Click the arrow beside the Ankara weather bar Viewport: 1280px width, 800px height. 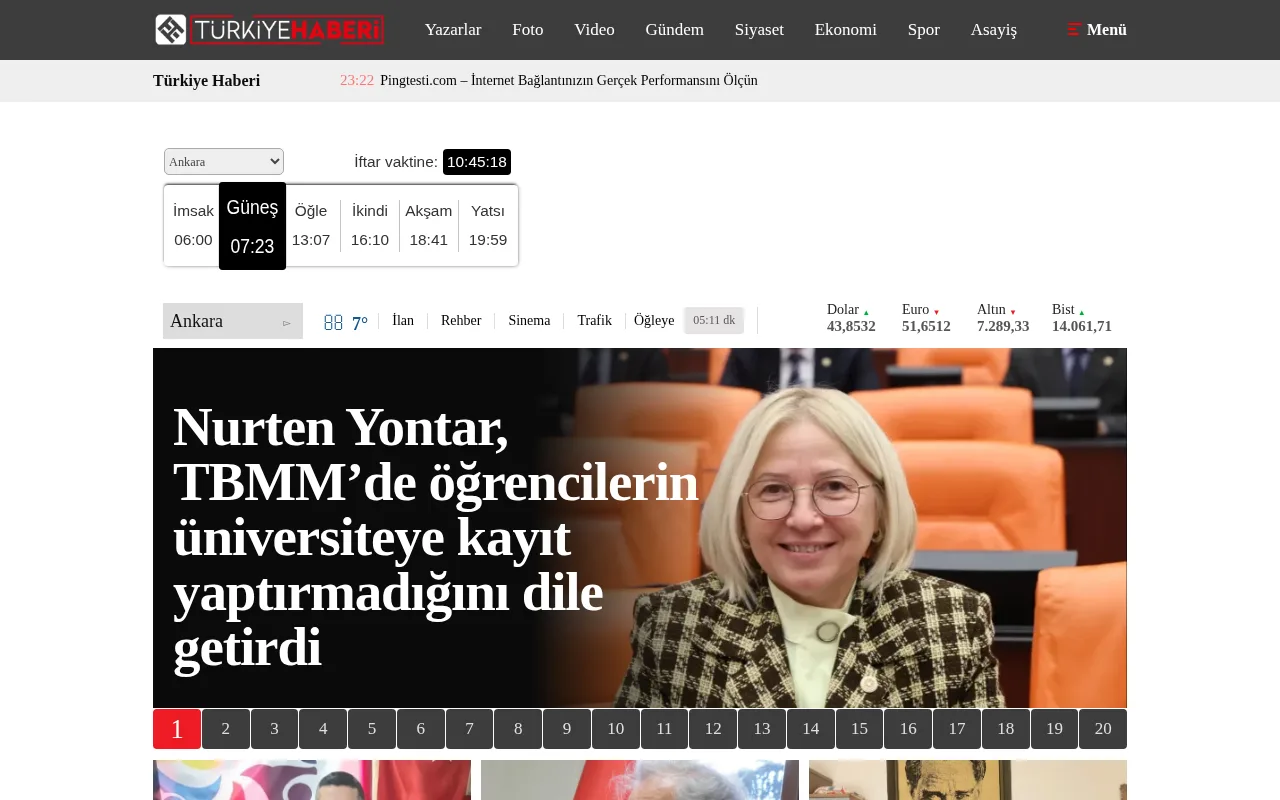point(287,323)
